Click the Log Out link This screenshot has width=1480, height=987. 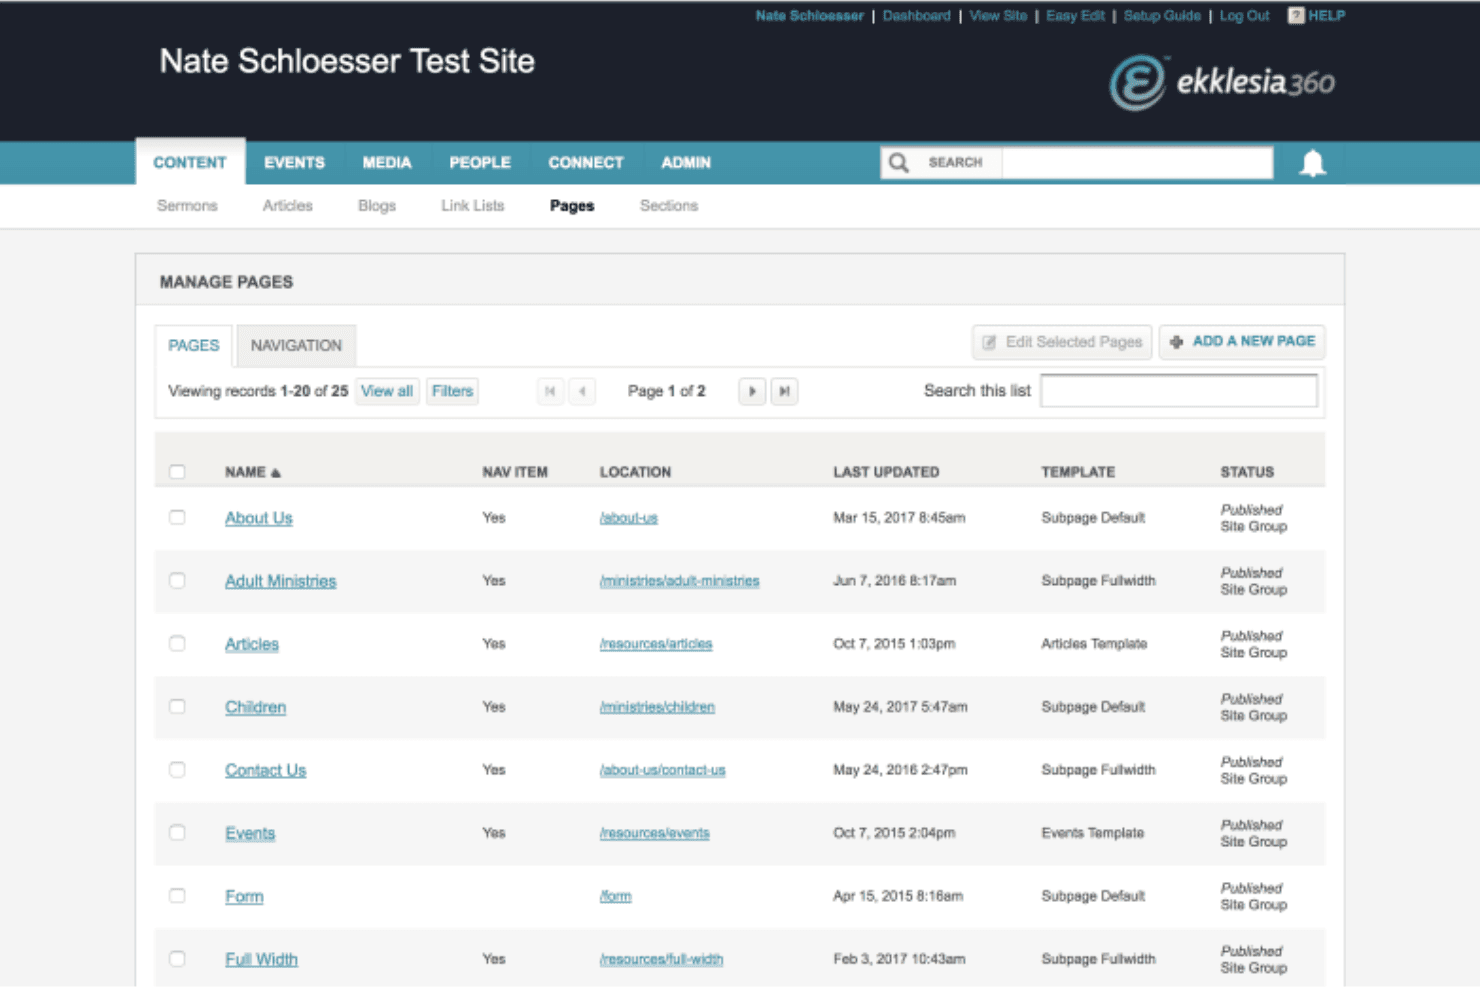tap(1244, 16)
